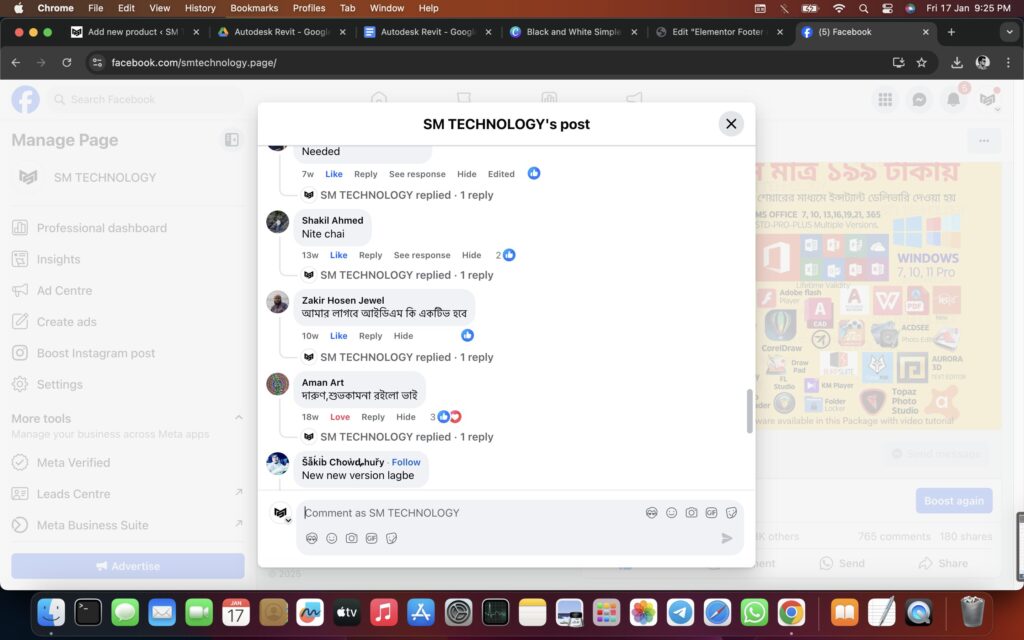Toggle Love reaction on Aman Art's comment

(x=340, y=417)
